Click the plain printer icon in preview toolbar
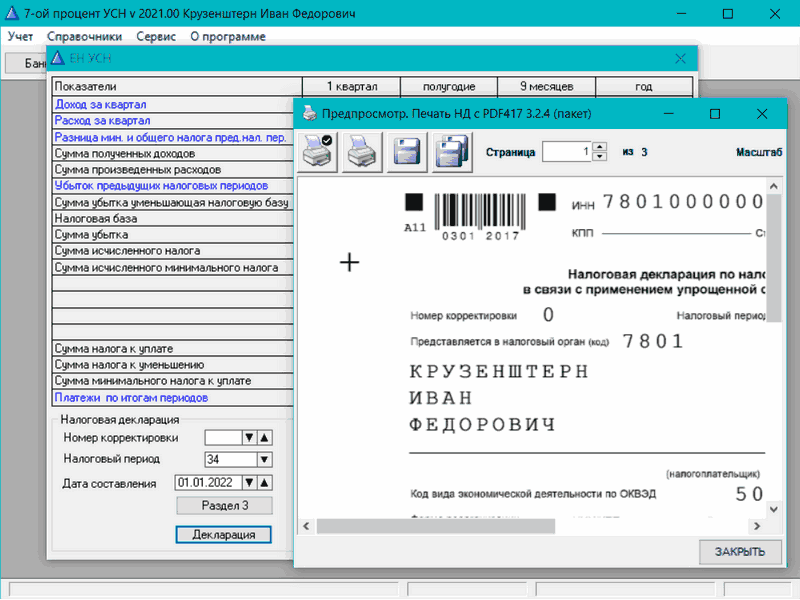This screenshot has width=800, height=600. (x=363, y=152)
